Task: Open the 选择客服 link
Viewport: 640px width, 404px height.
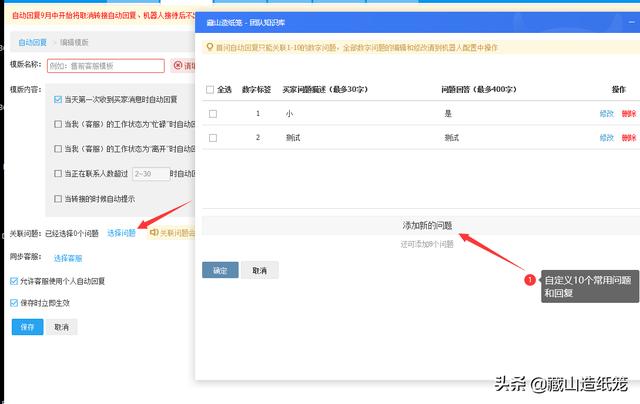Action: (68, 258)
